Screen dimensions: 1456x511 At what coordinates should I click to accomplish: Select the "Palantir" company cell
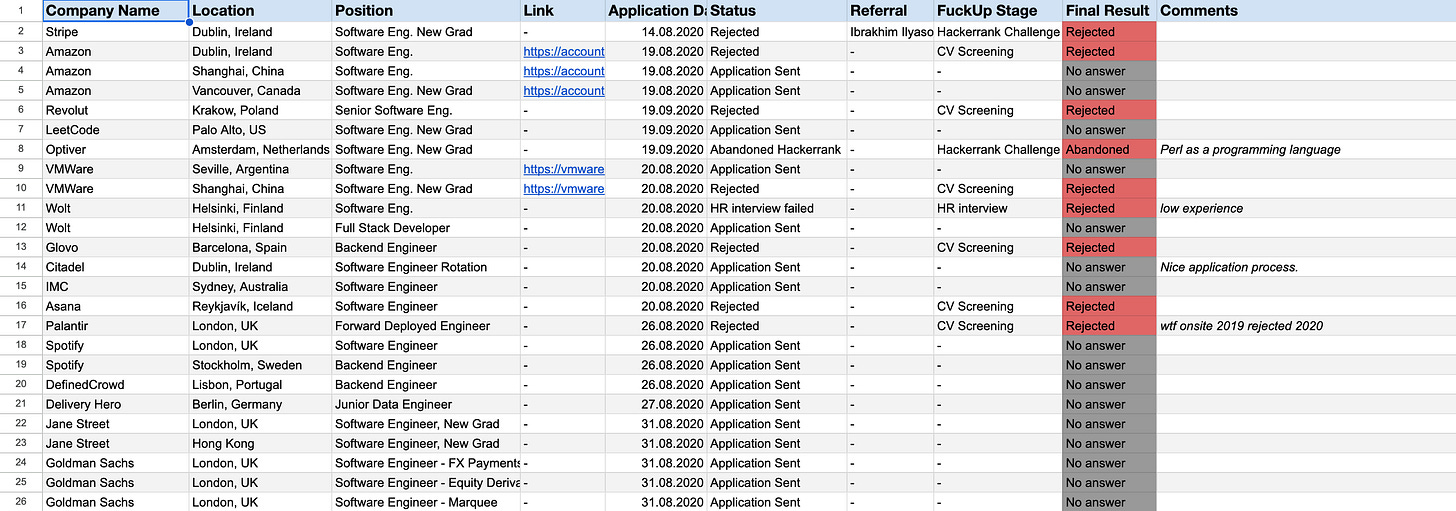(x=115, y=326)
